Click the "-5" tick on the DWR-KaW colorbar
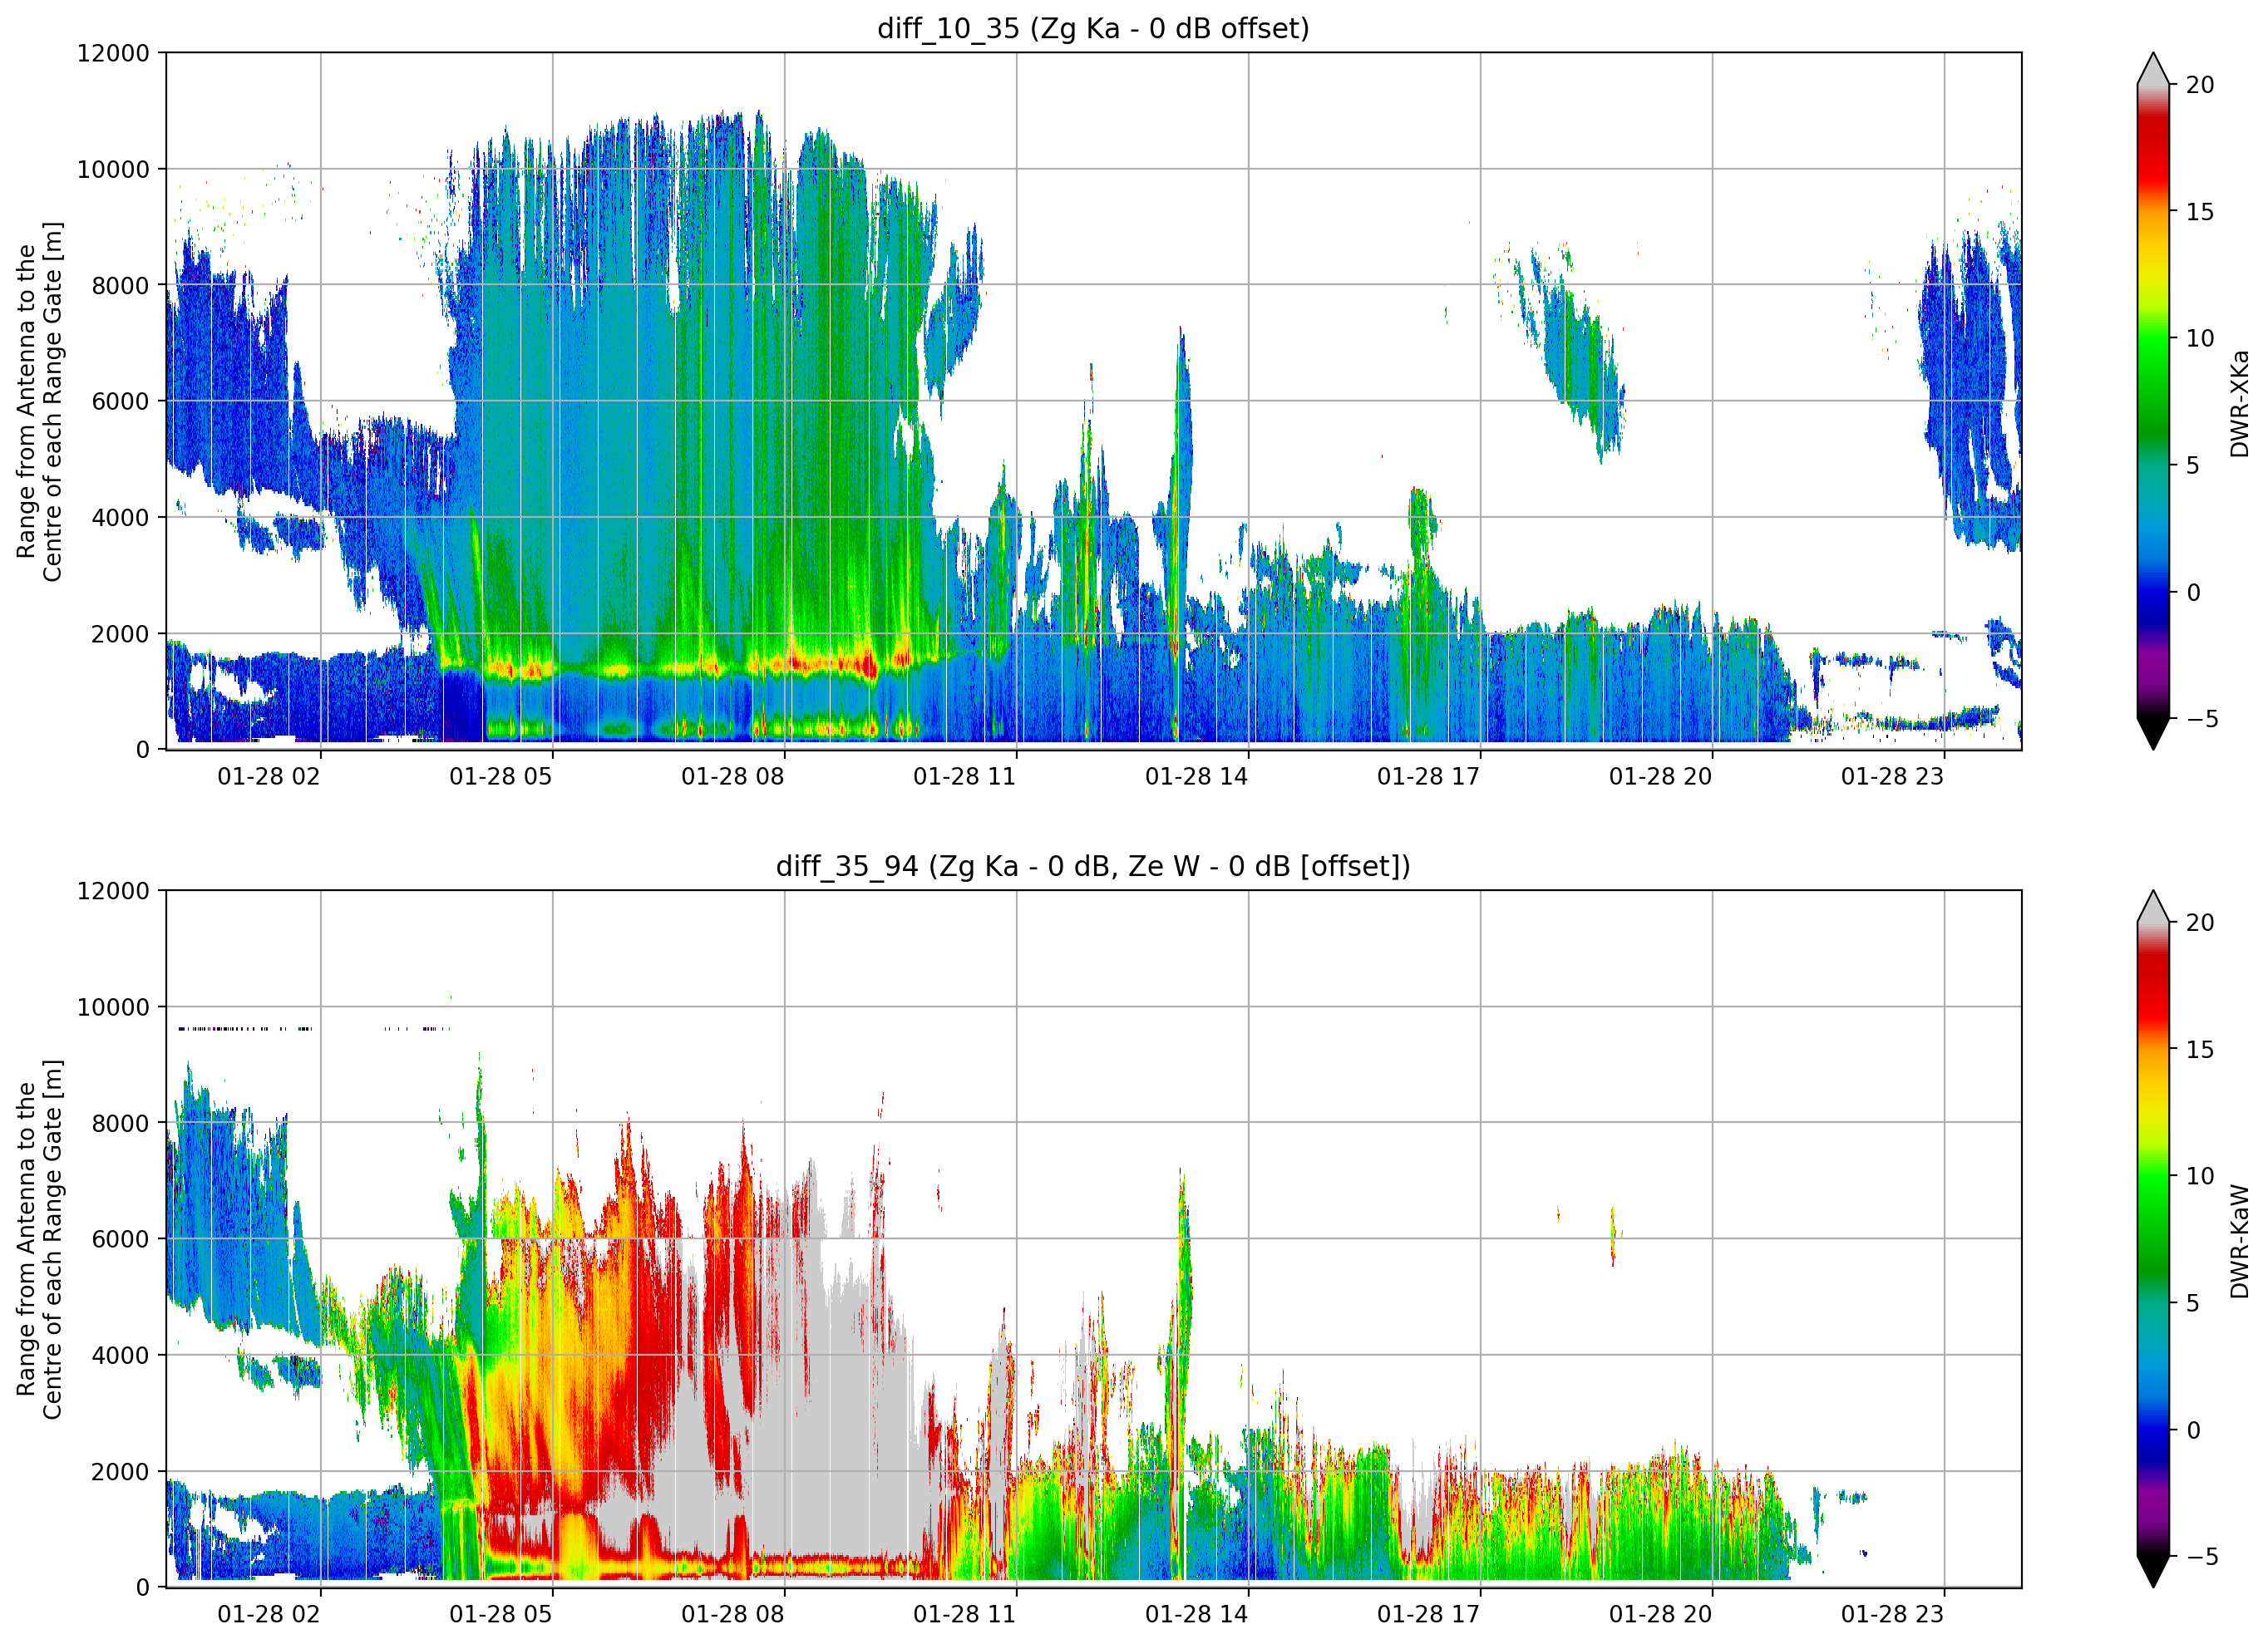The width and height of the screenshot is (2268, 1644). click(x=2202, y=1557)
